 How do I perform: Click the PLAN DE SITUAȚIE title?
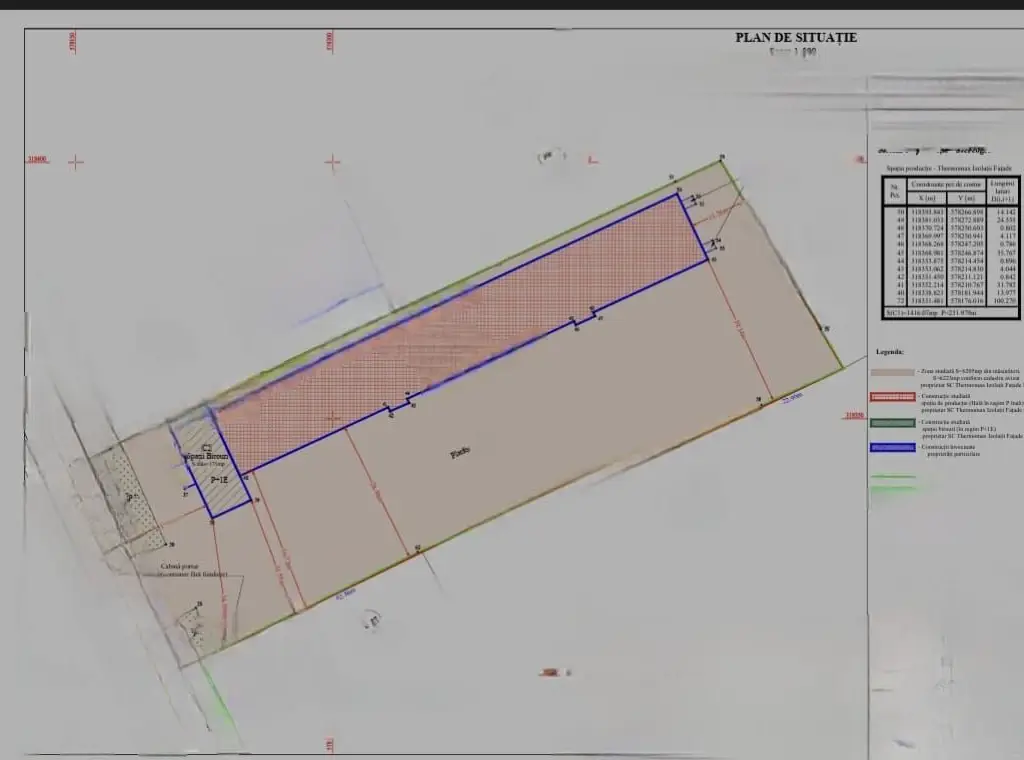pos(795,38)
